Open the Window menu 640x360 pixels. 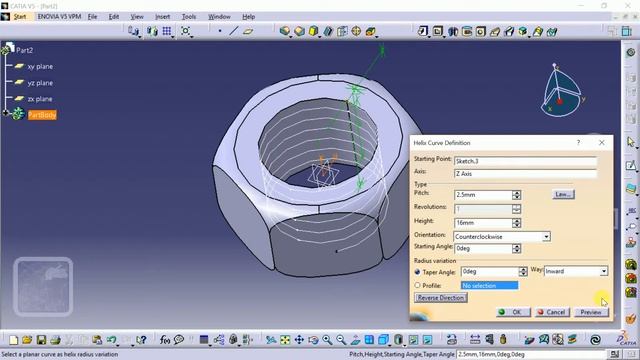click(219, 17)
